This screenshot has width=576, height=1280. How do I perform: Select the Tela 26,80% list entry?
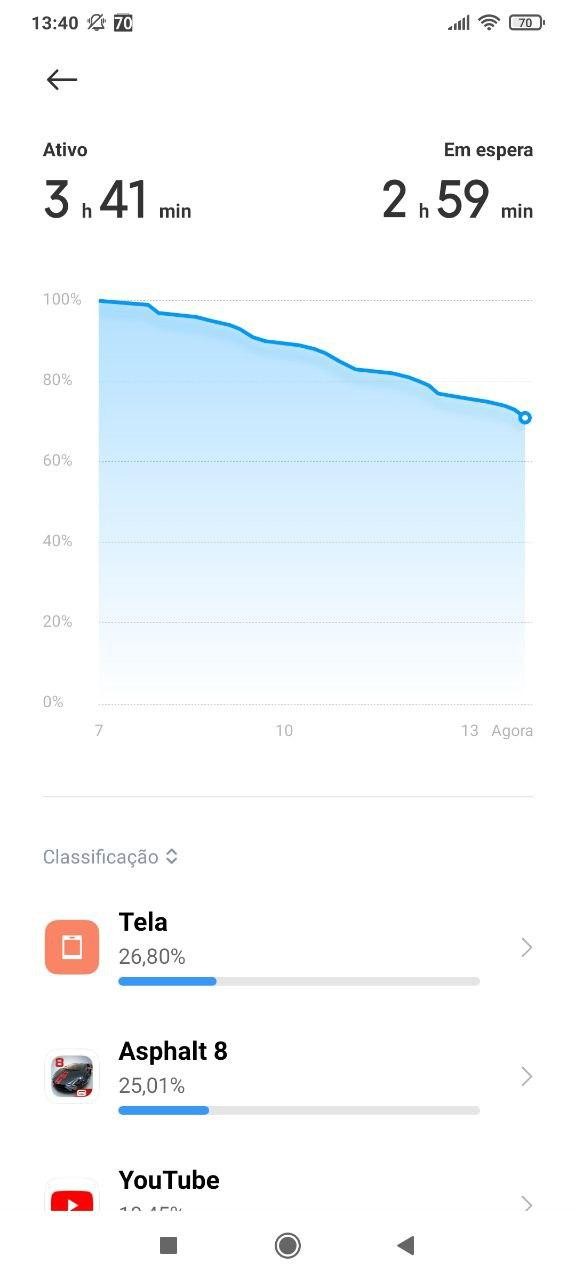288,947
